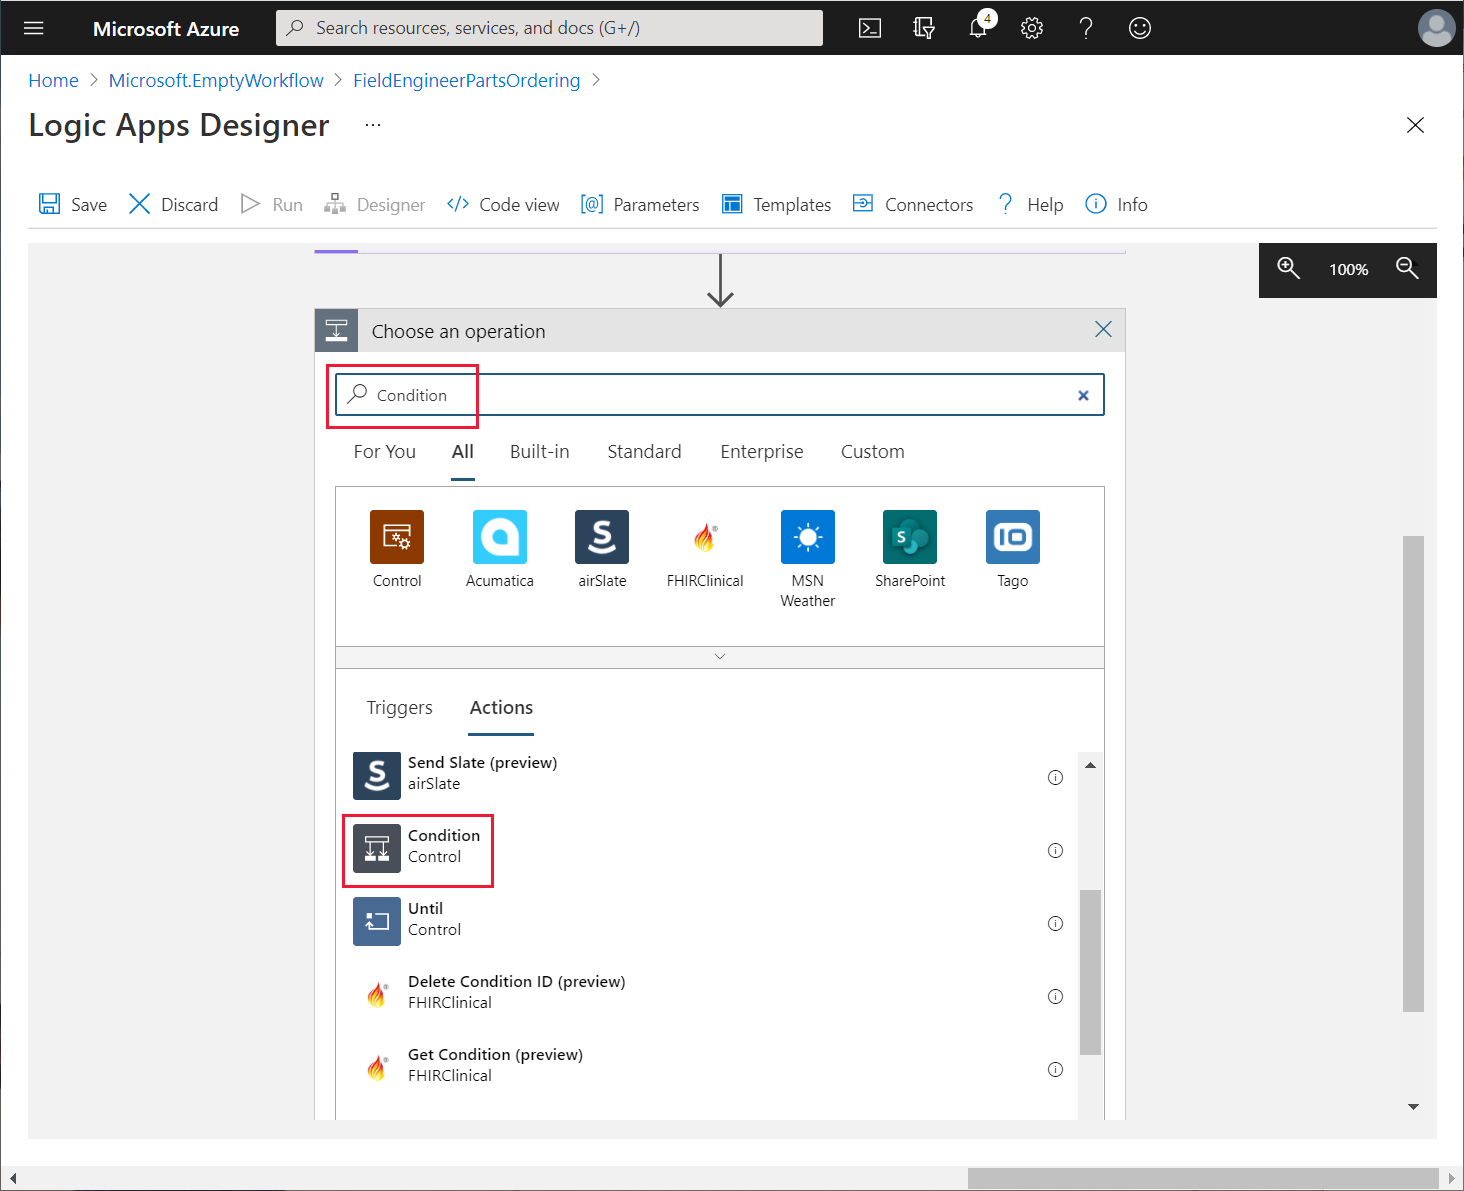Open Connectors from the toolbar
Image resolution: width=1464 pixels, height=1191 pixels.
point(913,204)
